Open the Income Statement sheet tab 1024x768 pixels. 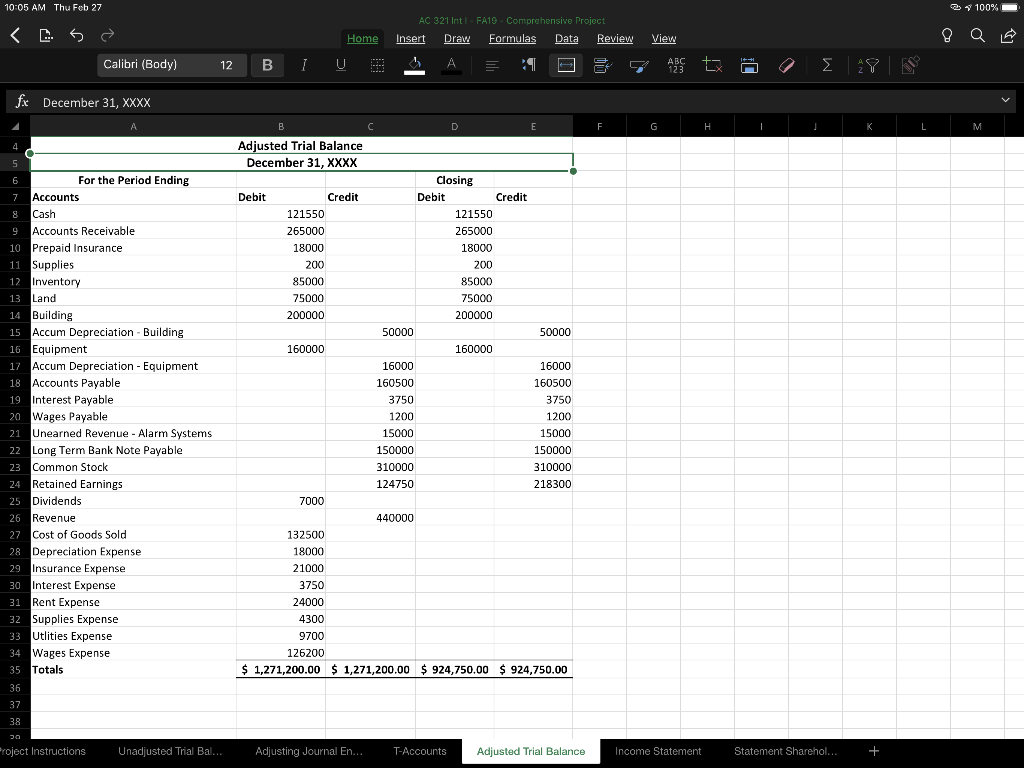(x=658, y=751)
